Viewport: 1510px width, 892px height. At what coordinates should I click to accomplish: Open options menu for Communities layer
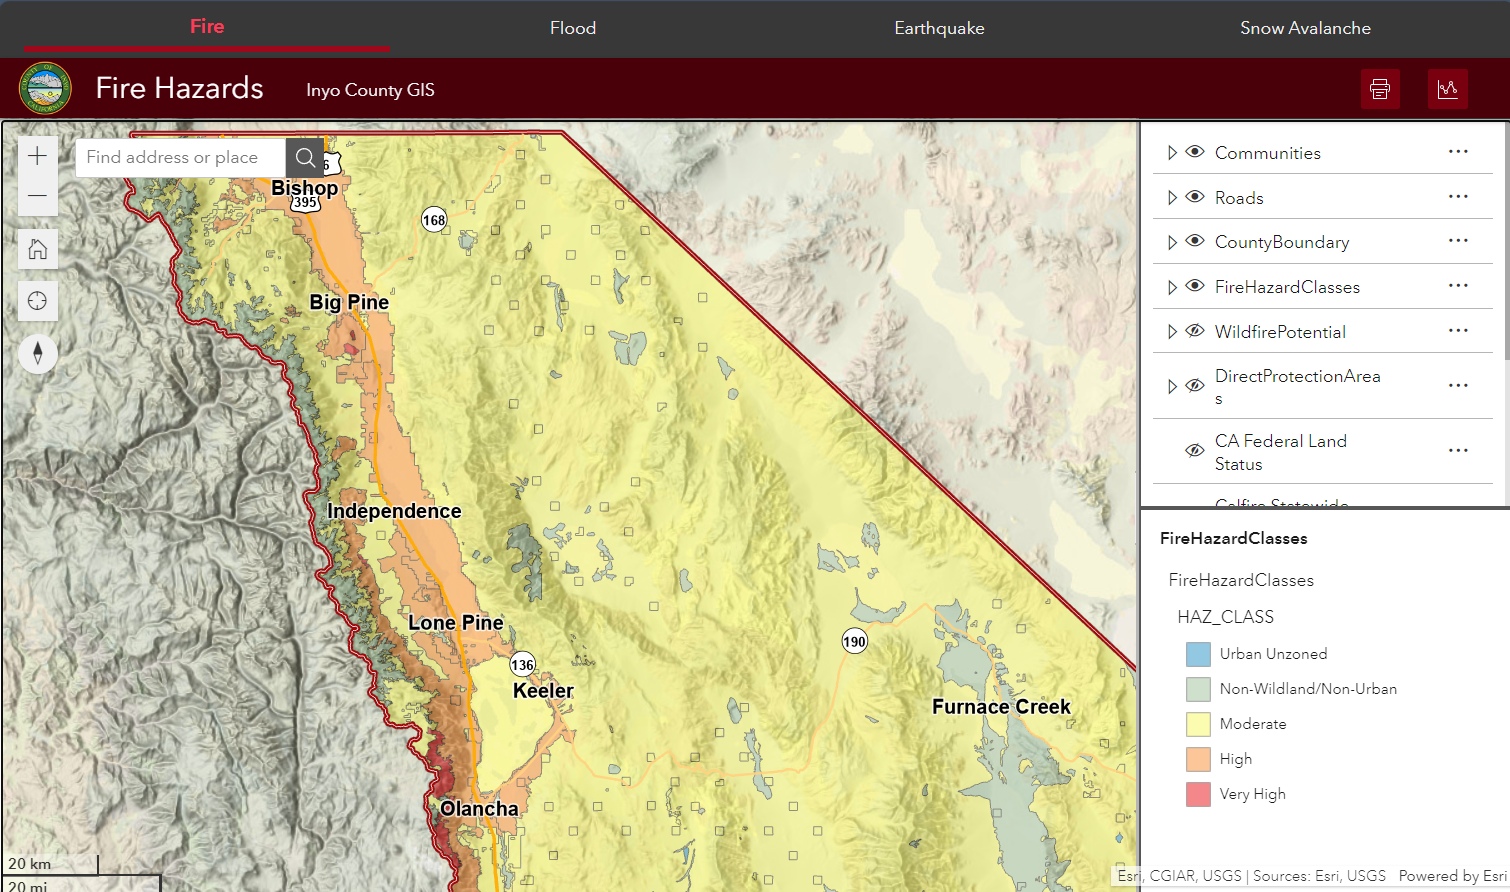coord(1458,152)
